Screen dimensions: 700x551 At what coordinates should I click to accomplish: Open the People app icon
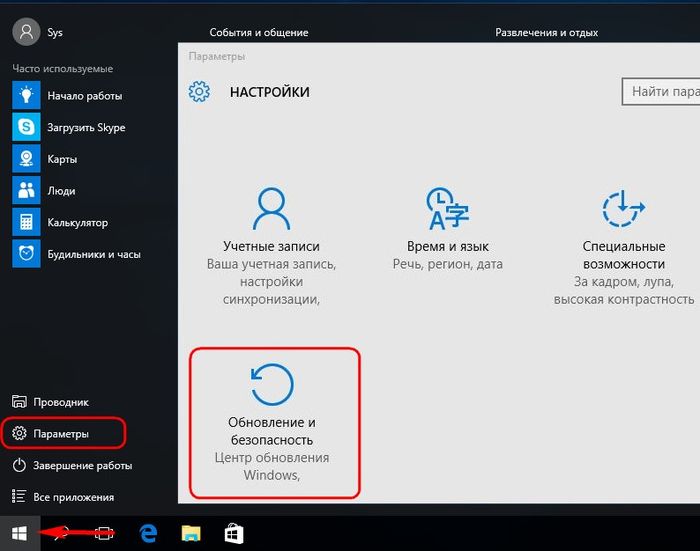point(25,190)
